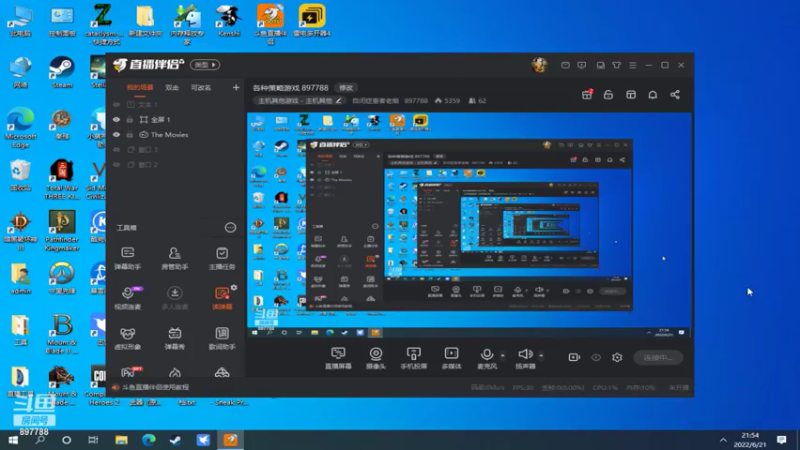Select the 窗口 3 source row
Screen dimensions: 800x450
pyautogui.click(x=176, y=149)
